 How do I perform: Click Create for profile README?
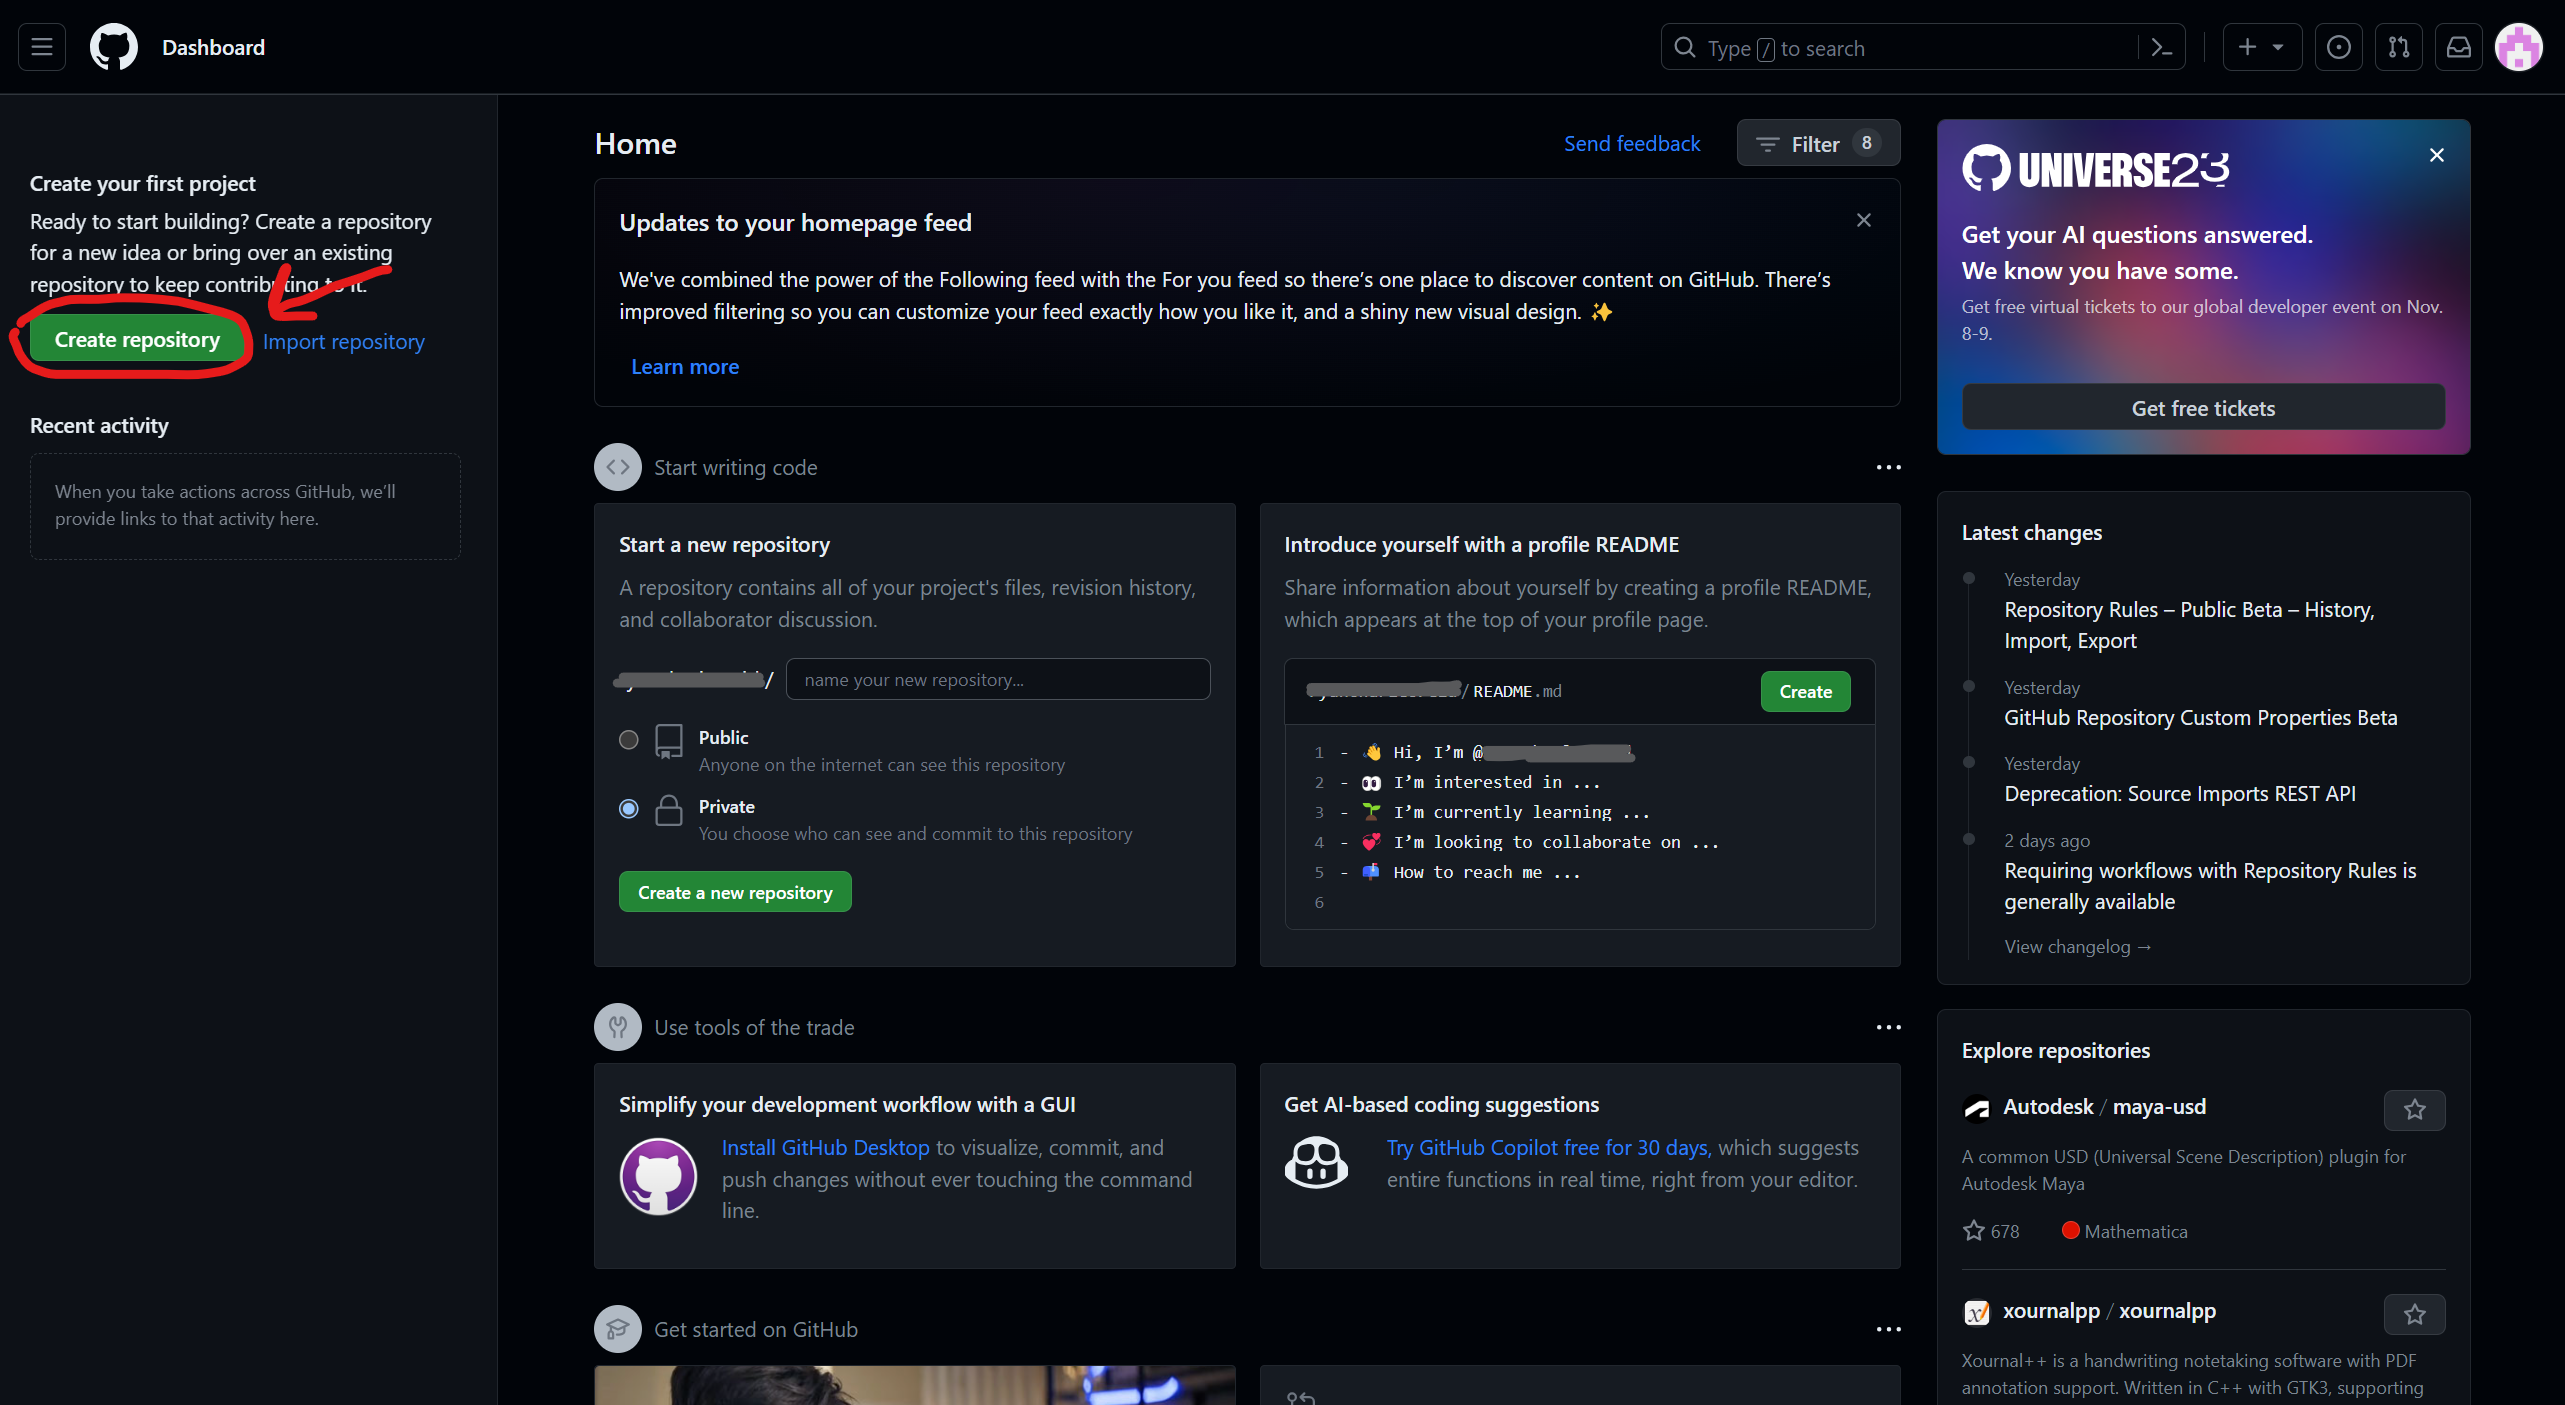click(x=1805, y=692)
